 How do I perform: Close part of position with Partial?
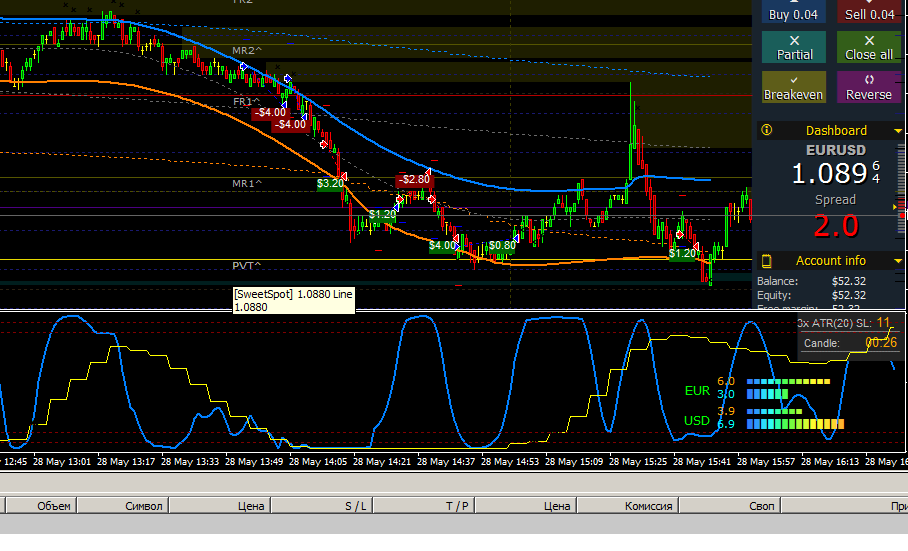tap(794, 47)
